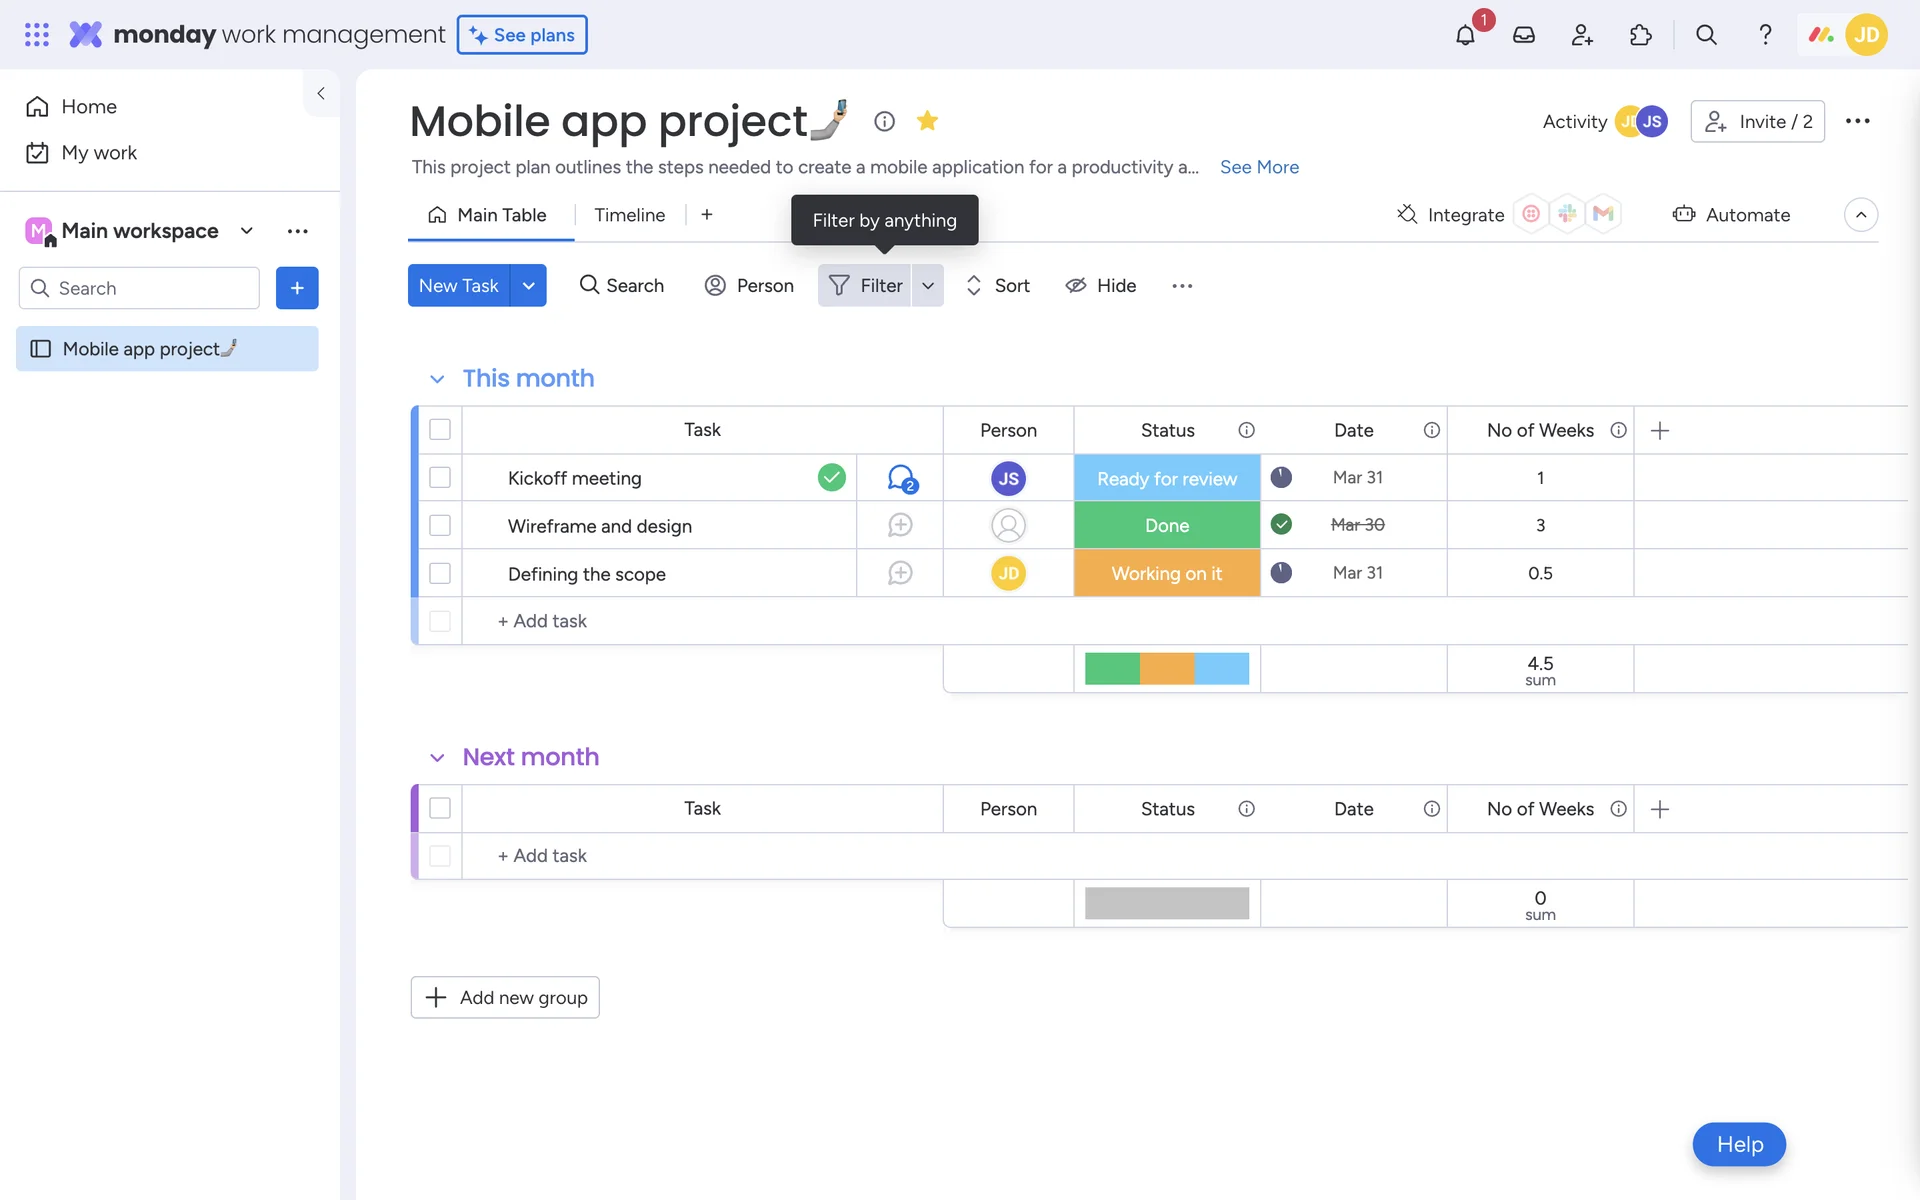Open the notifications bell
1920x1200 pixels.
point(1465,35)
